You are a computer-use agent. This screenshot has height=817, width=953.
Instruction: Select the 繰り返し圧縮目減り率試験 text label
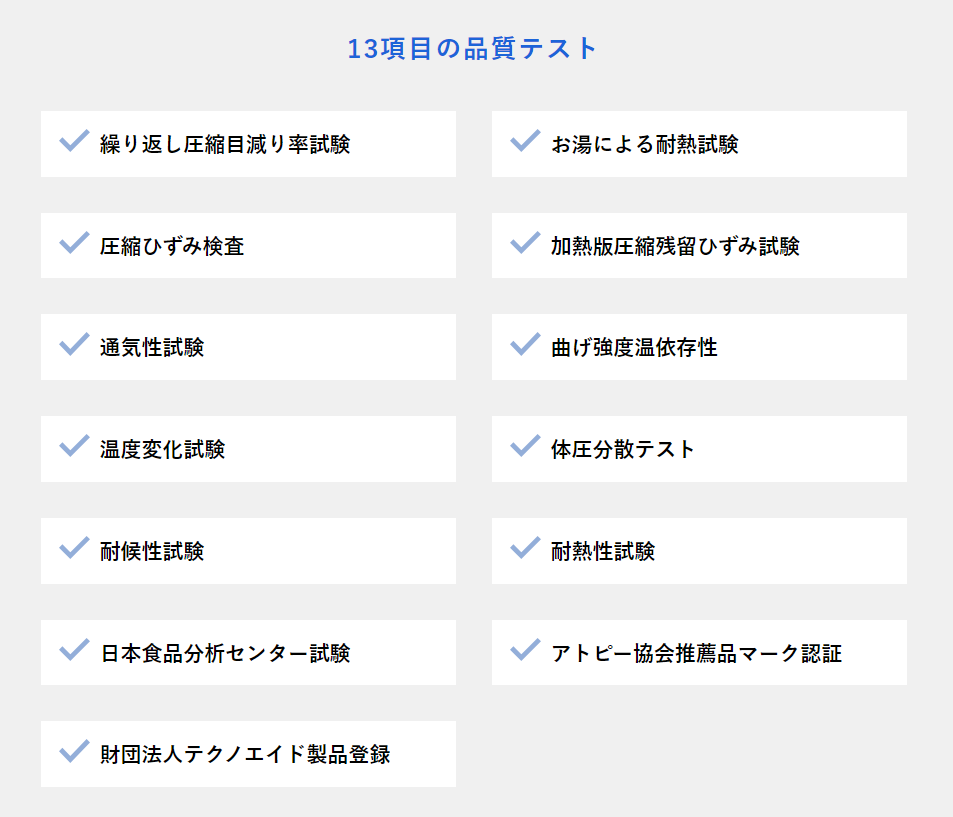tap(225, 144)
